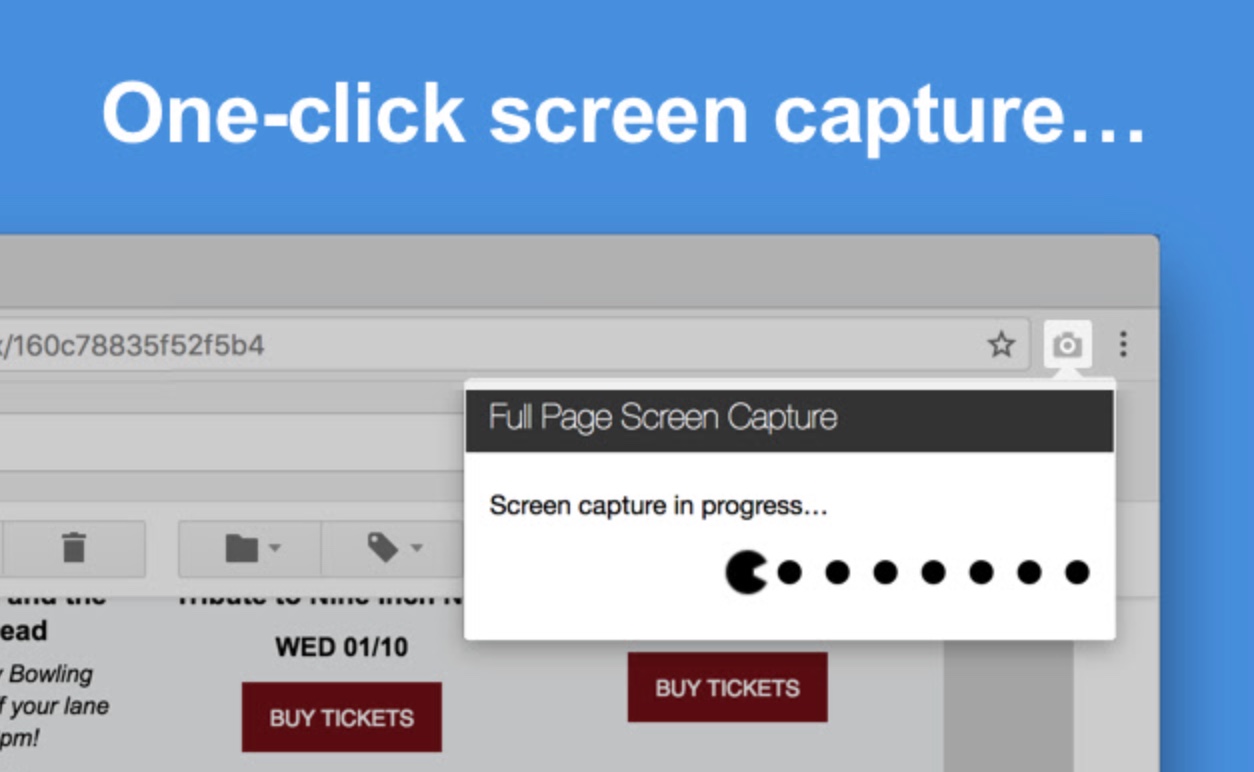Click the 'Screen capture in progress…' text
Image resolution: width=1254 pixels, height=772 pixels.
[x=658, y=506]
